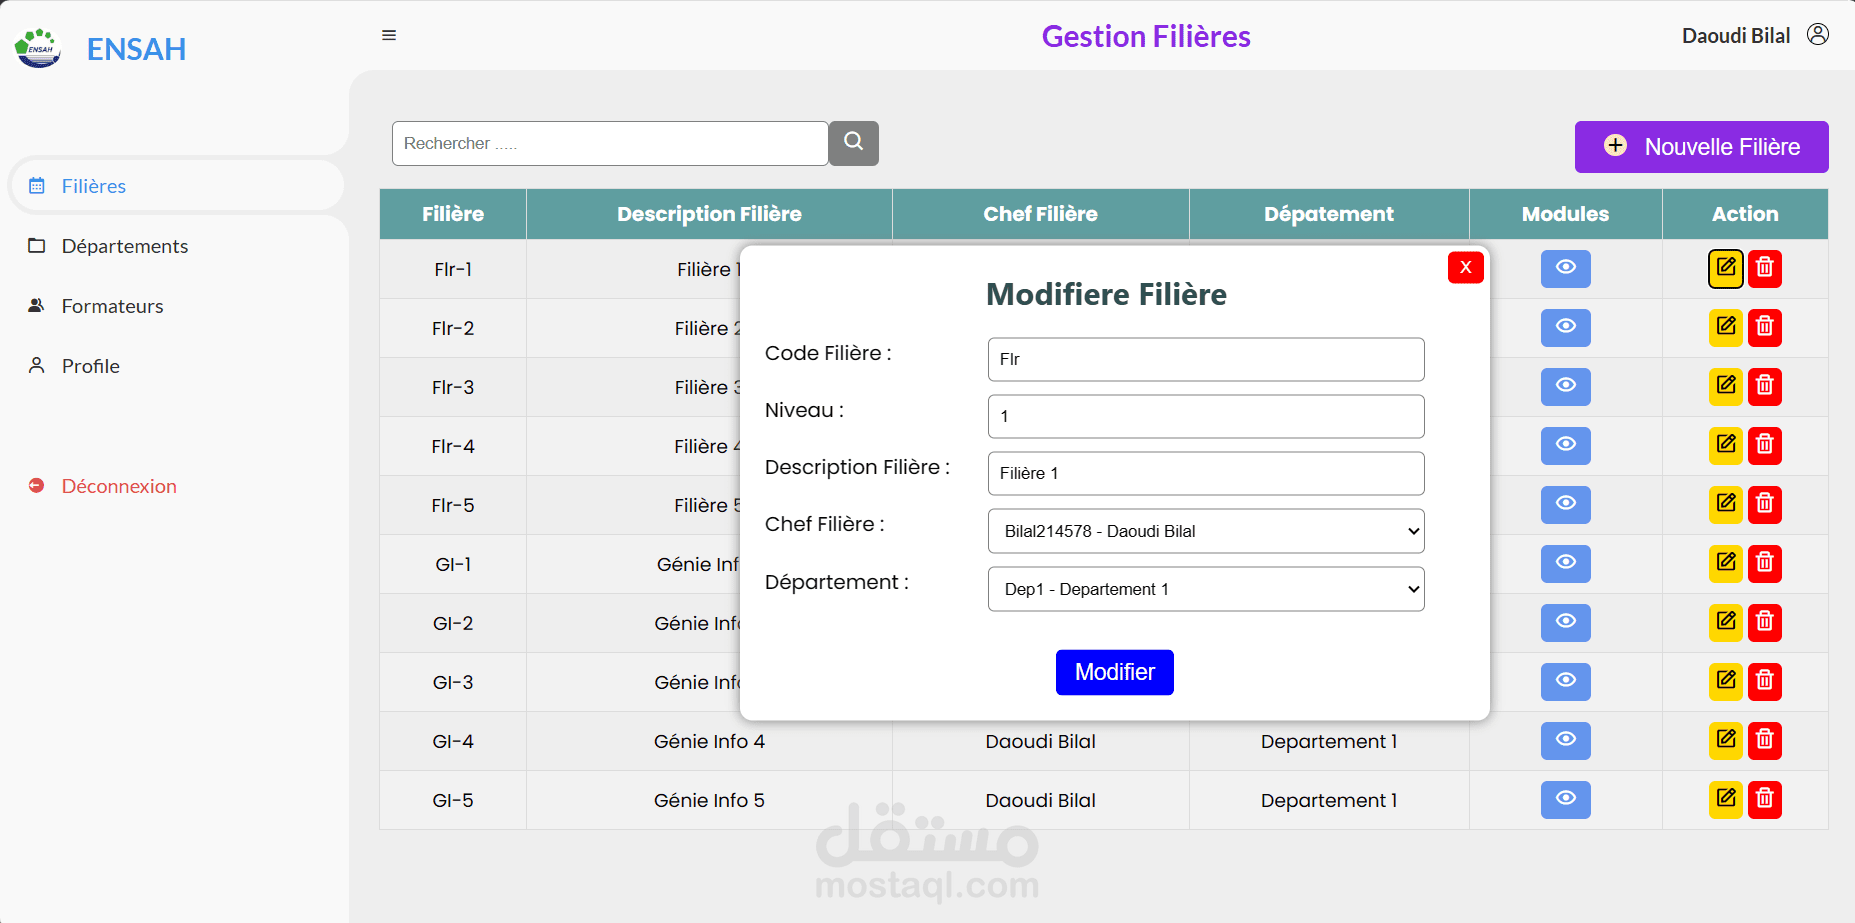Delete filière Flr-3 with trash icon
The image size is (1855, 923).
[1765, 386]
